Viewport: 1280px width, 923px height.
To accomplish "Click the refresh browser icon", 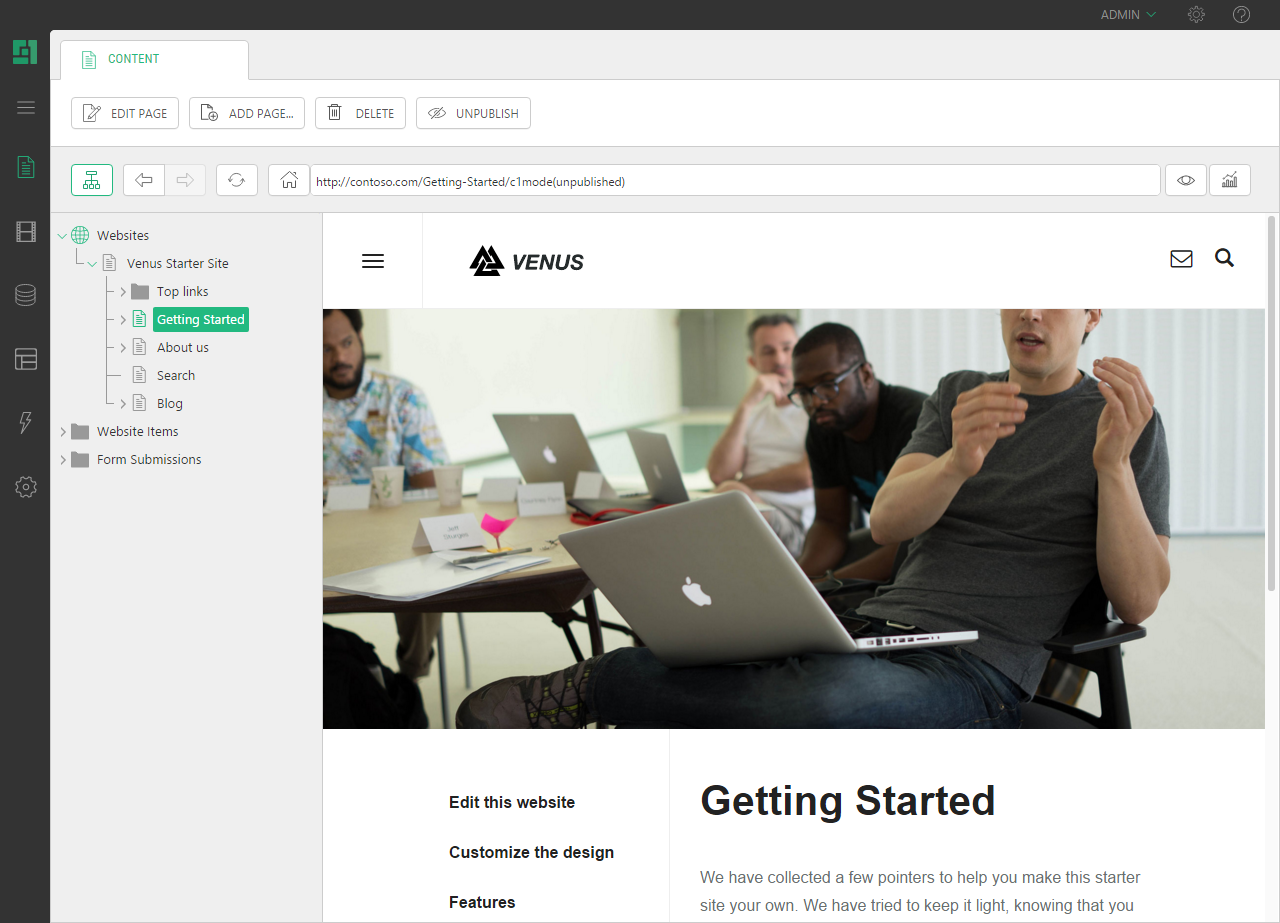I will (x=236, y=180).
